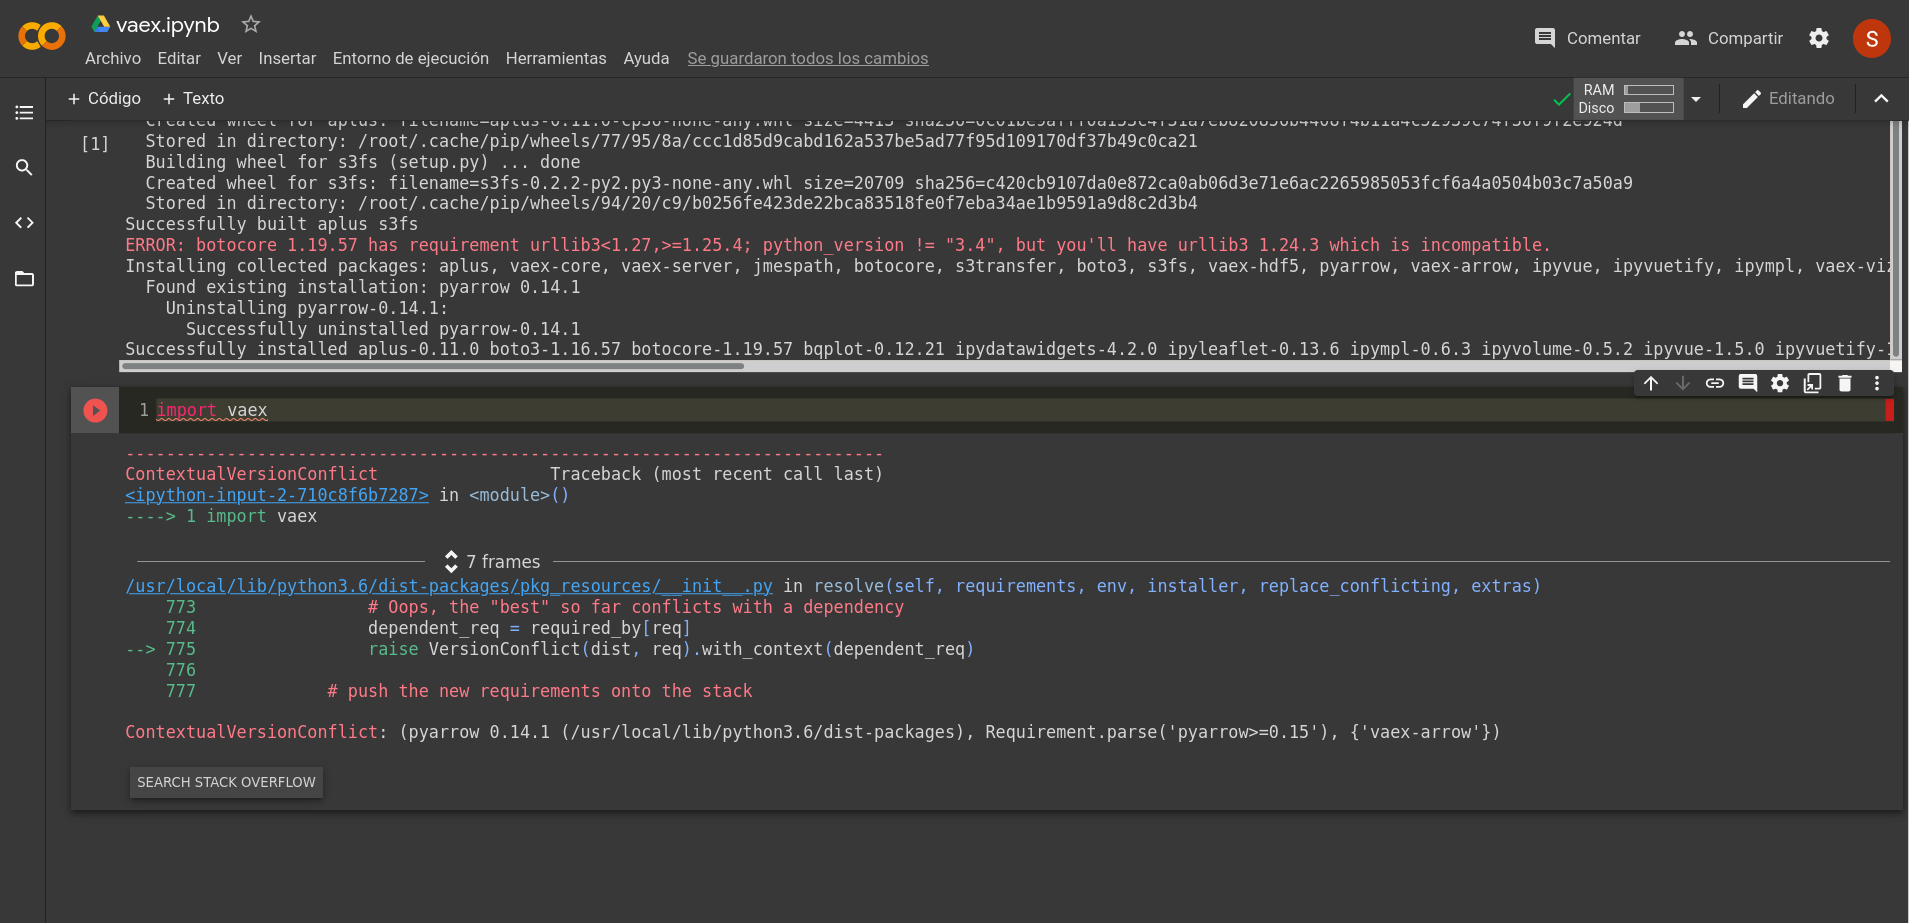Open the Herramientas menu
The width and height of the screenshot is (1909, 923).
click(556, 58)
